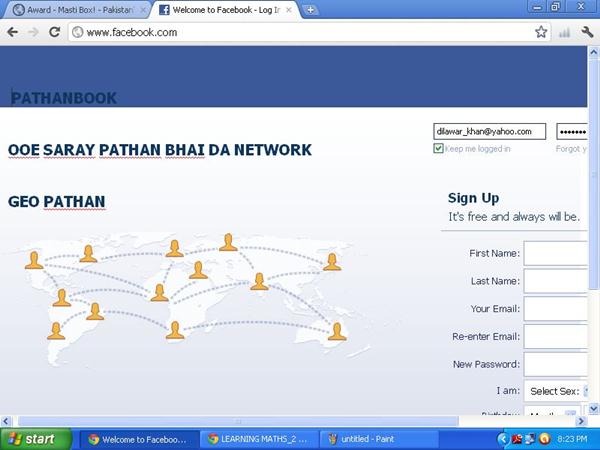
Task: Expand hidden system tray icons arrow
Action: (503, 438)
